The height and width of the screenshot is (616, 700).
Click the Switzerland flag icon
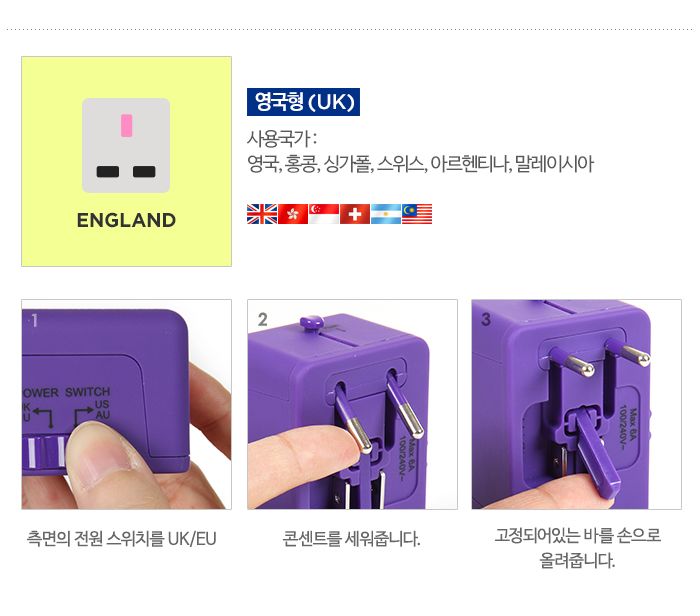(355, 214)
